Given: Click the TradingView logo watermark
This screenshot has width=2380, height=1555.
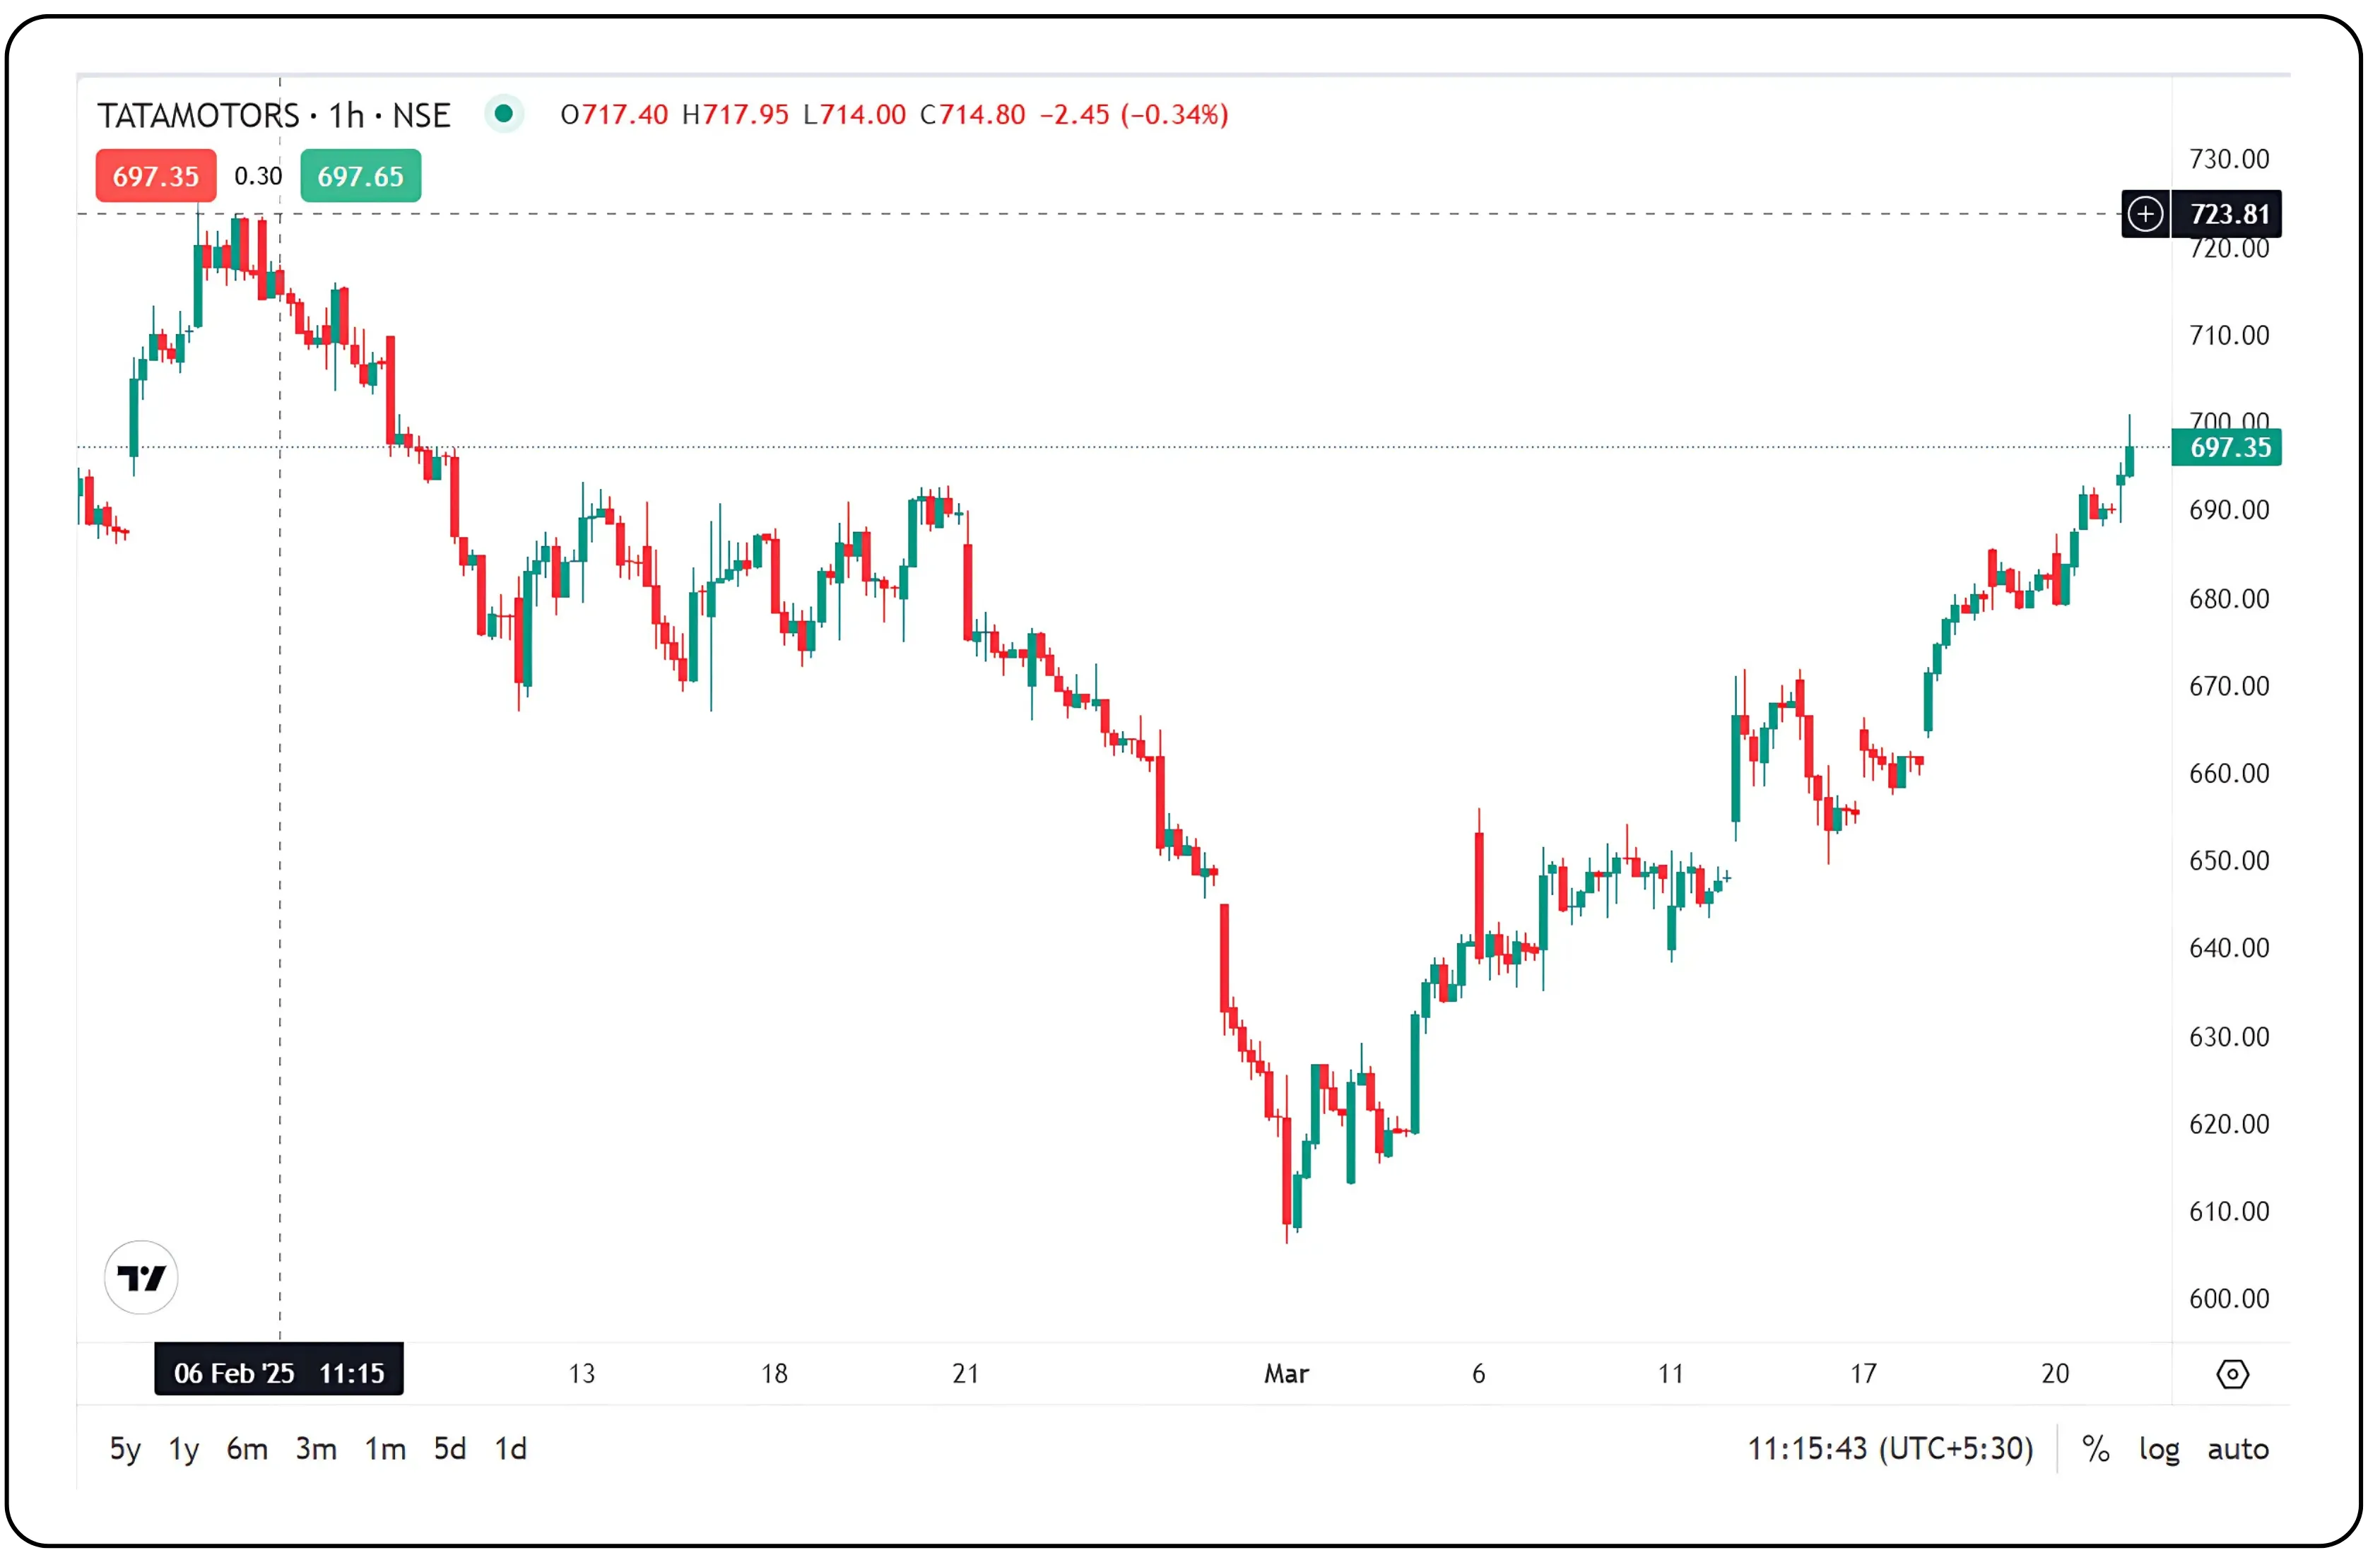Looking at the screenshot, I should (x=141, y=1277).
